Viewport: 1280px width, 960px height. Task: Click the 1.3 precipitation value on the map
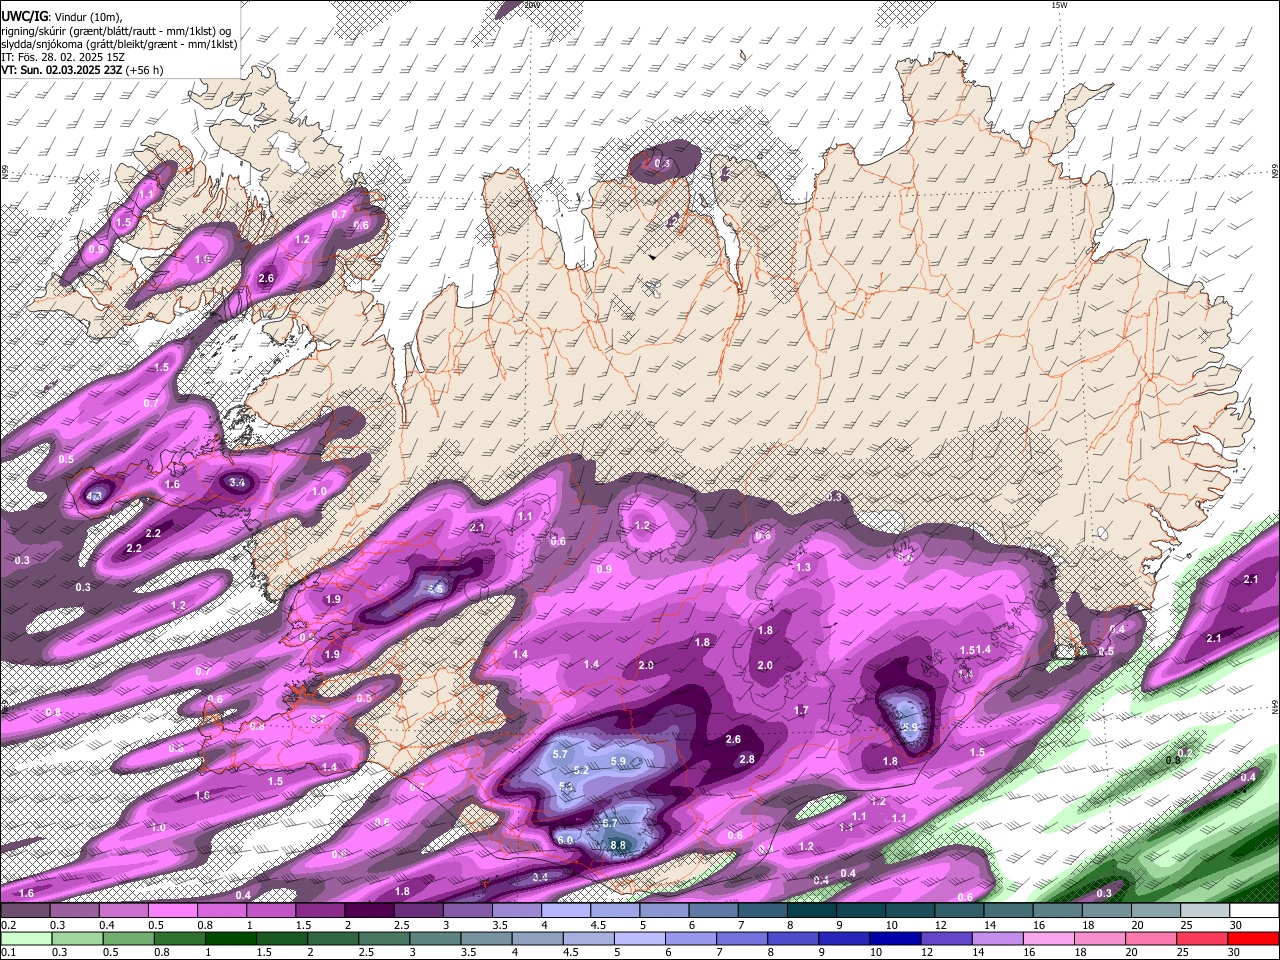click(x=803, y=567)
